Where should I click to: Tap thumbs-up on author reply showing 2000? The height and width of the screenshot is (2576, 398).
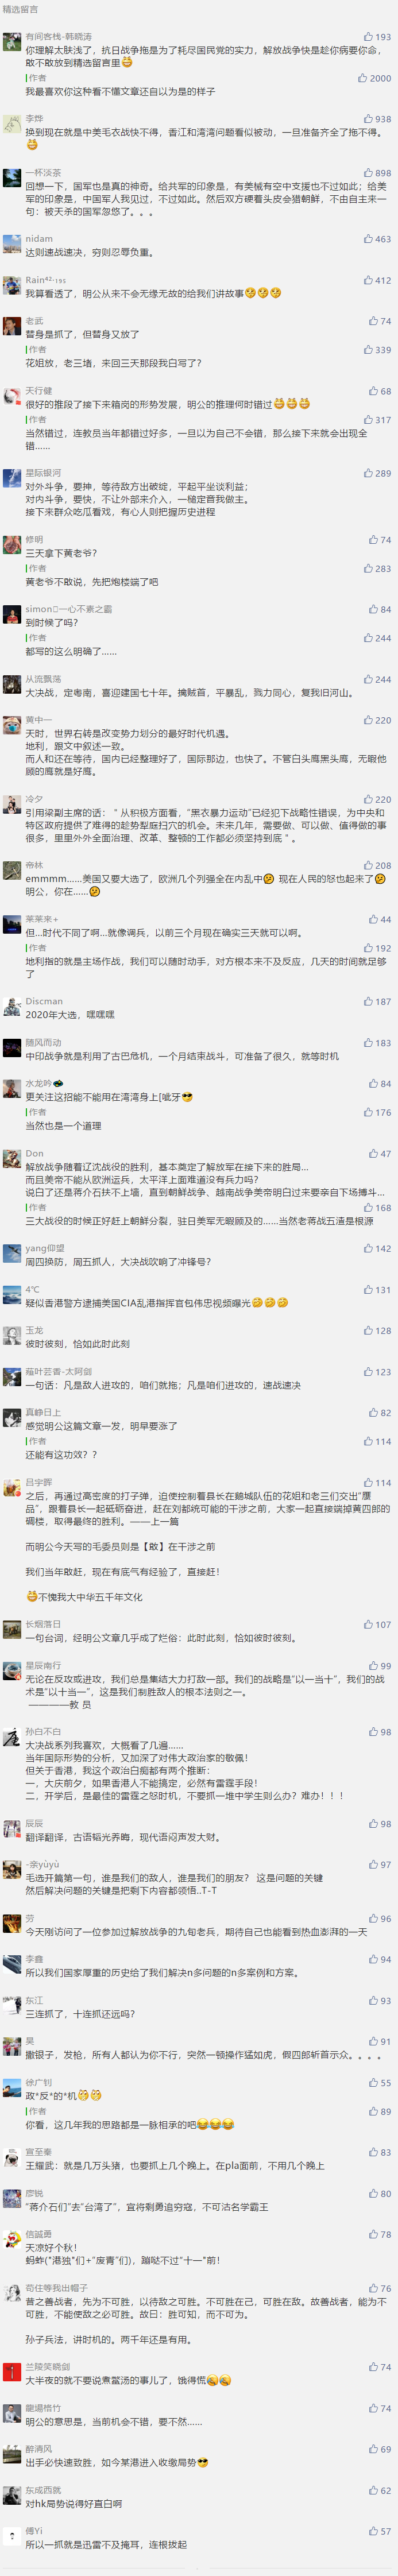click(x=363, y=78)
